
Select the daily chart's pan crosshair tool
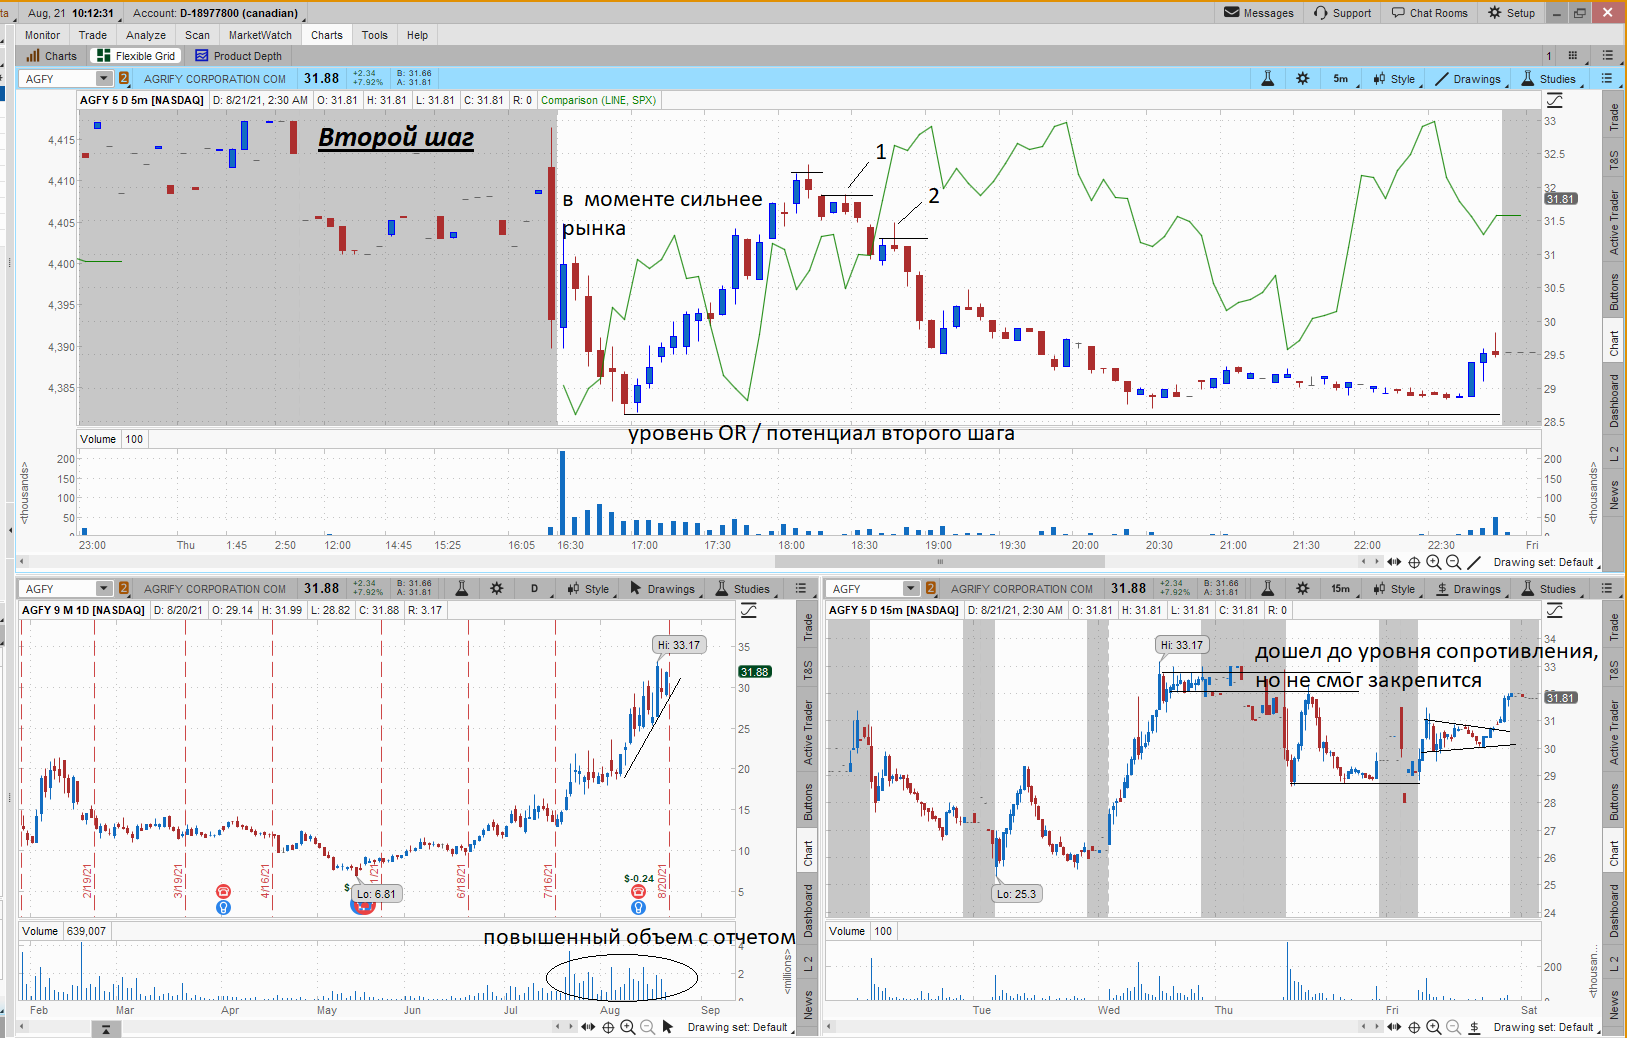coord(607,1027)
